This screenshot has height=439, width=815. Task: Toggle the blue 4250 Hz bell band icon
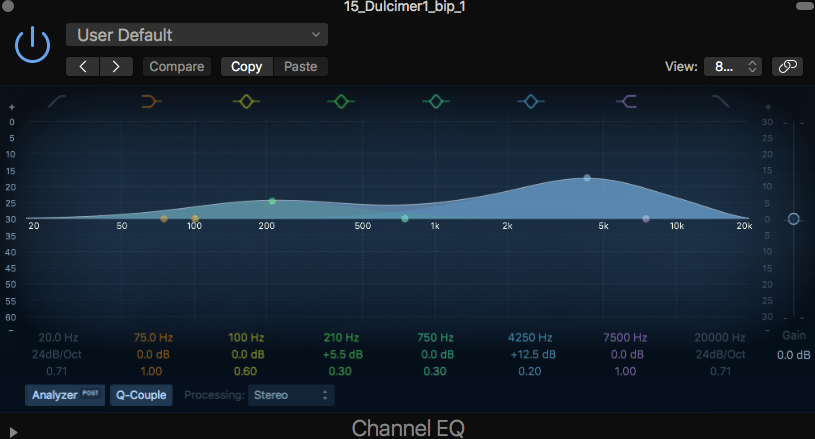tap(530, 101)
